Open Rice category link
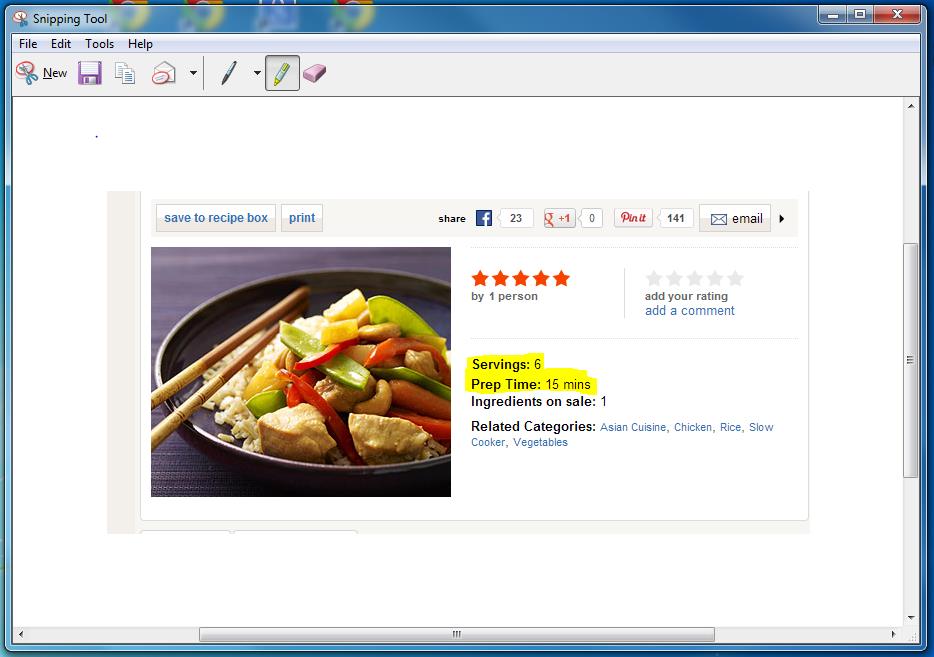 pyautogui.click(x=730, y=427)
